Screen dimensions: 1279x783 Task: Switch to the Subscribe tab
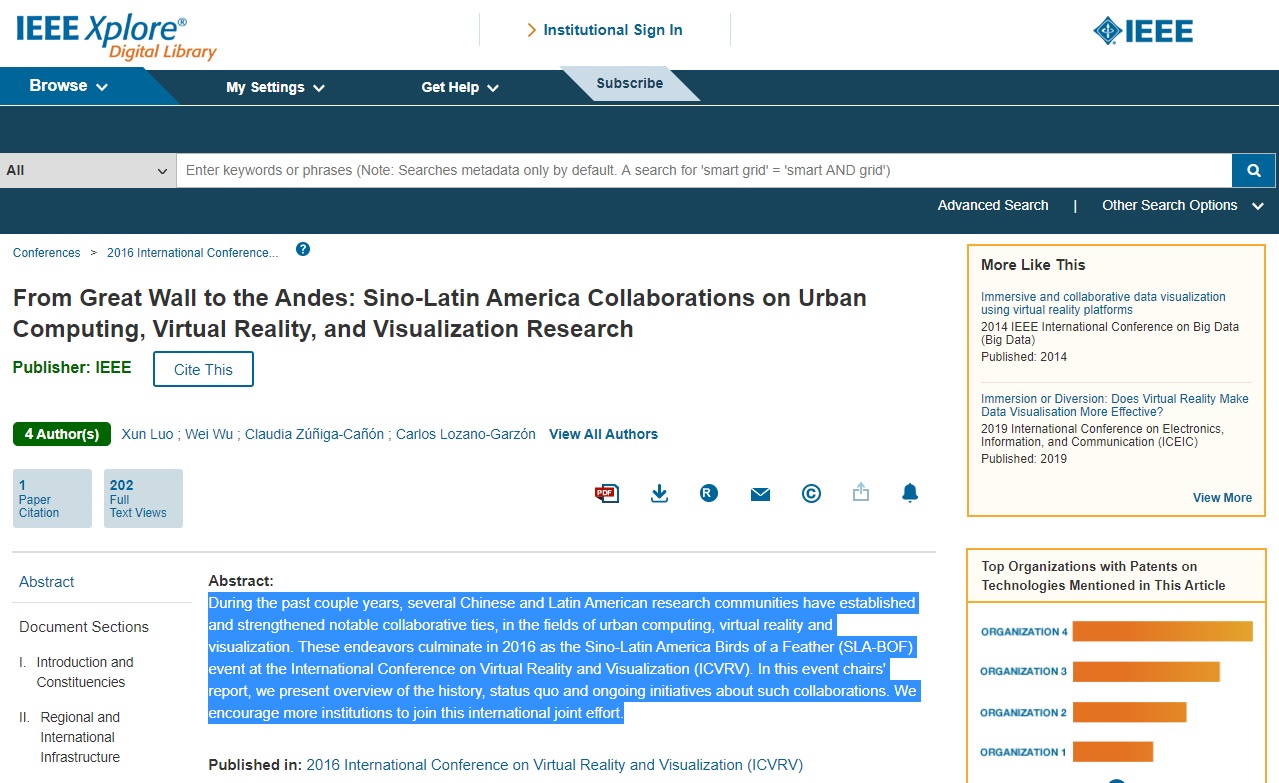[x=629, y=84]
